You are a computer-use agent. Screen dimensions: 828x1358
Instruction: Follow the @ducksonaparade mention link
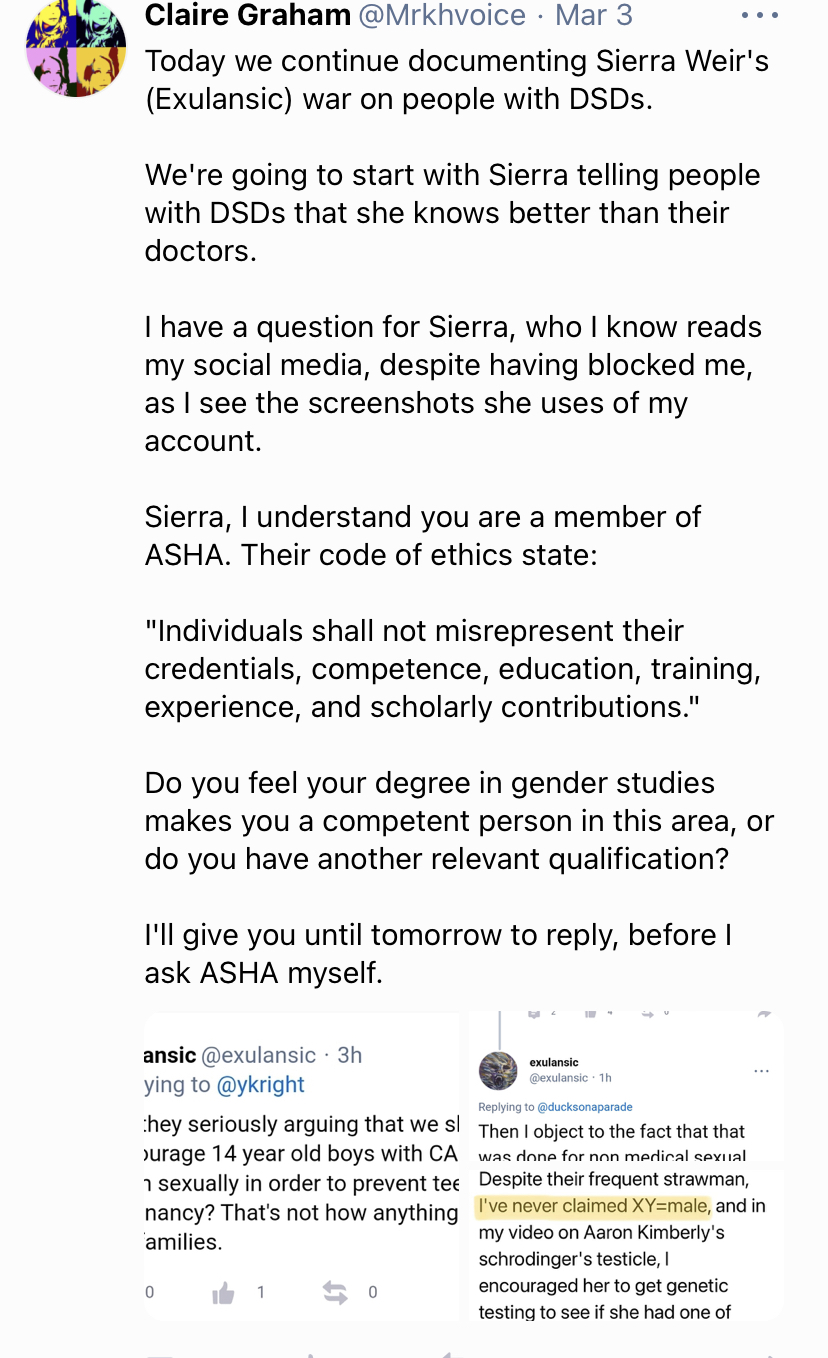point(584,1107)
